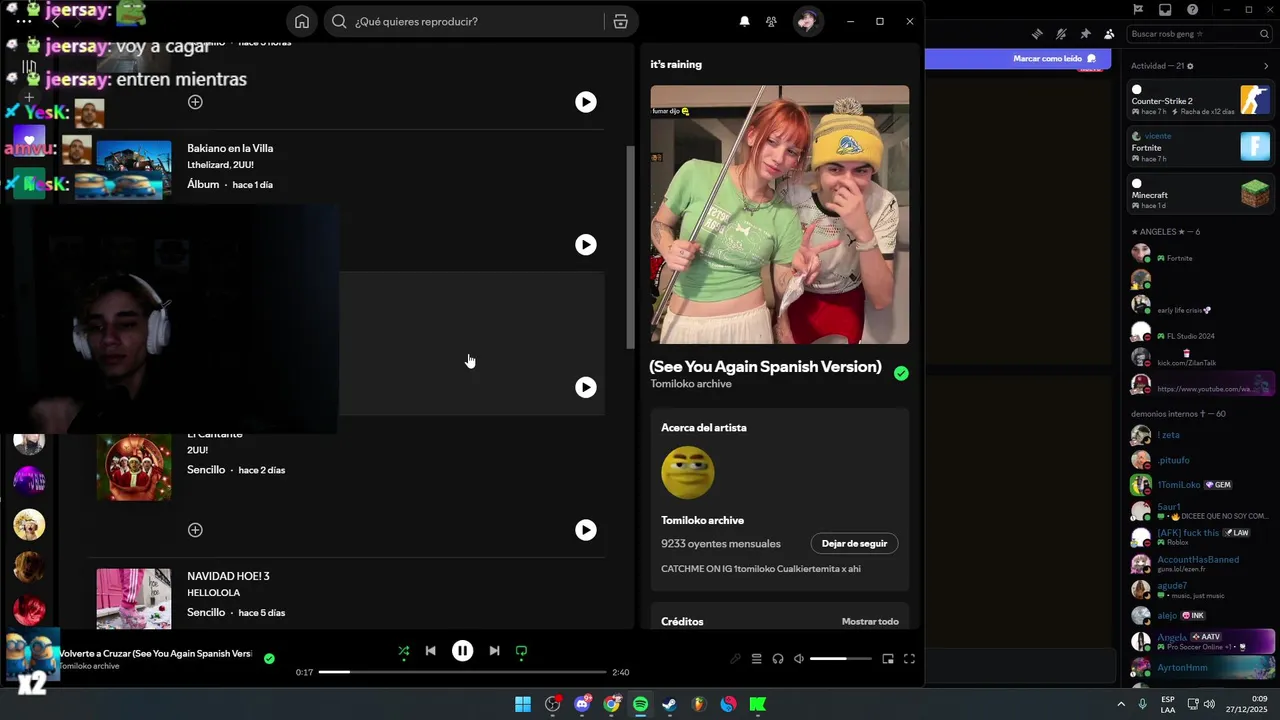Open the ESP LAA language switcher
The height and width of the screenshot is (720, 1280).
click(1168, 704)
